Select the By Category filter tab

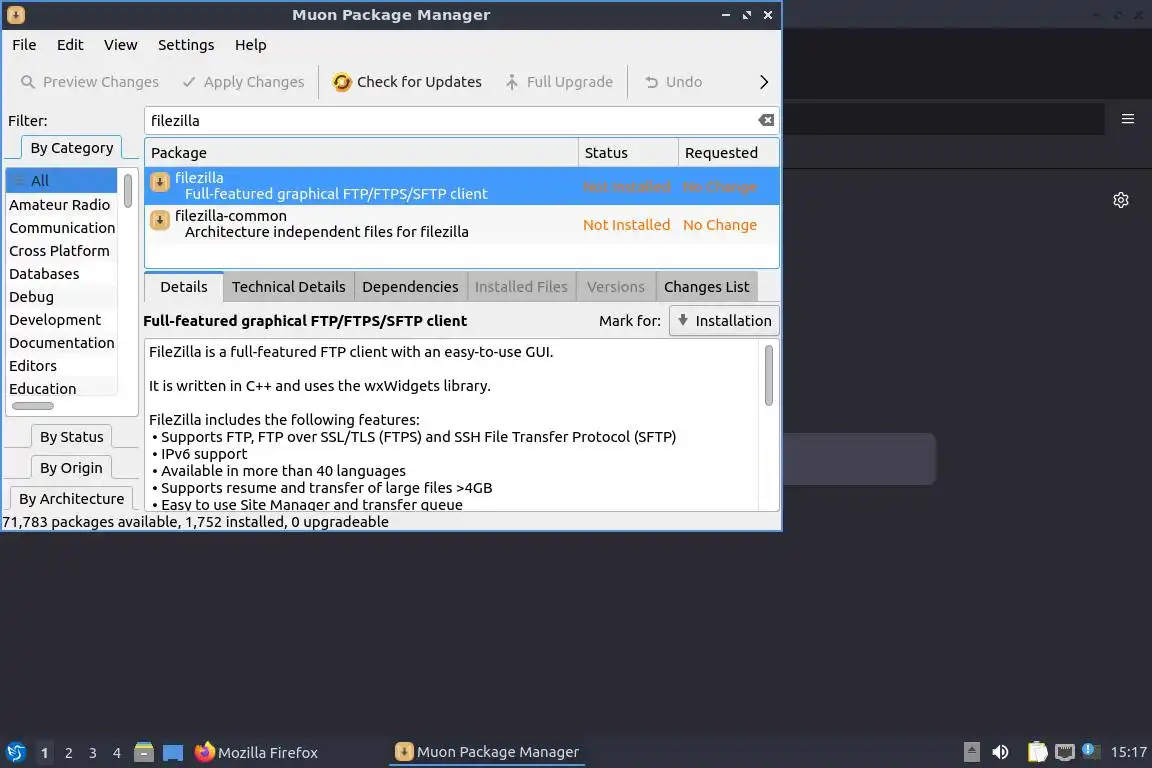pyautogui.click(x=71, y=148)
